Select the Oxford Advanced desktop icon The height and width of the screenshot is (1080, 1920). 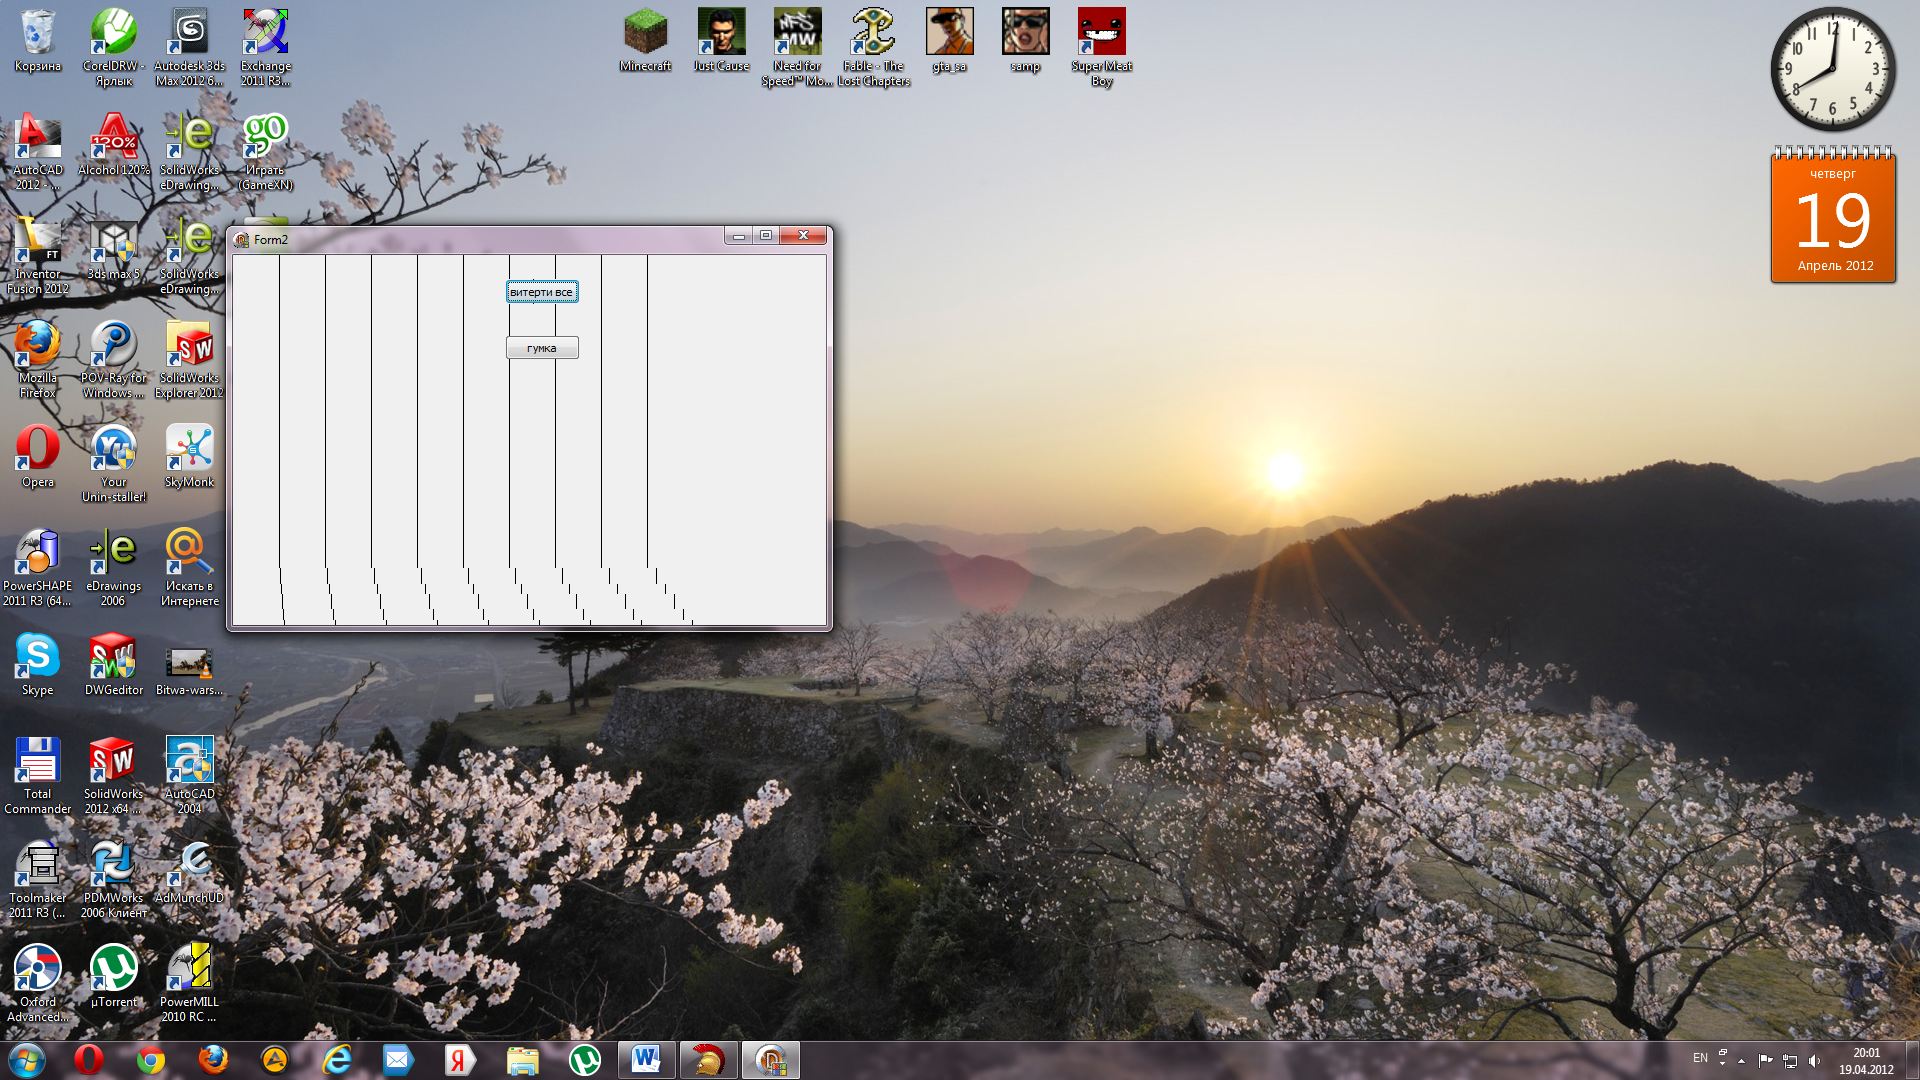click(x=38, y=983)
